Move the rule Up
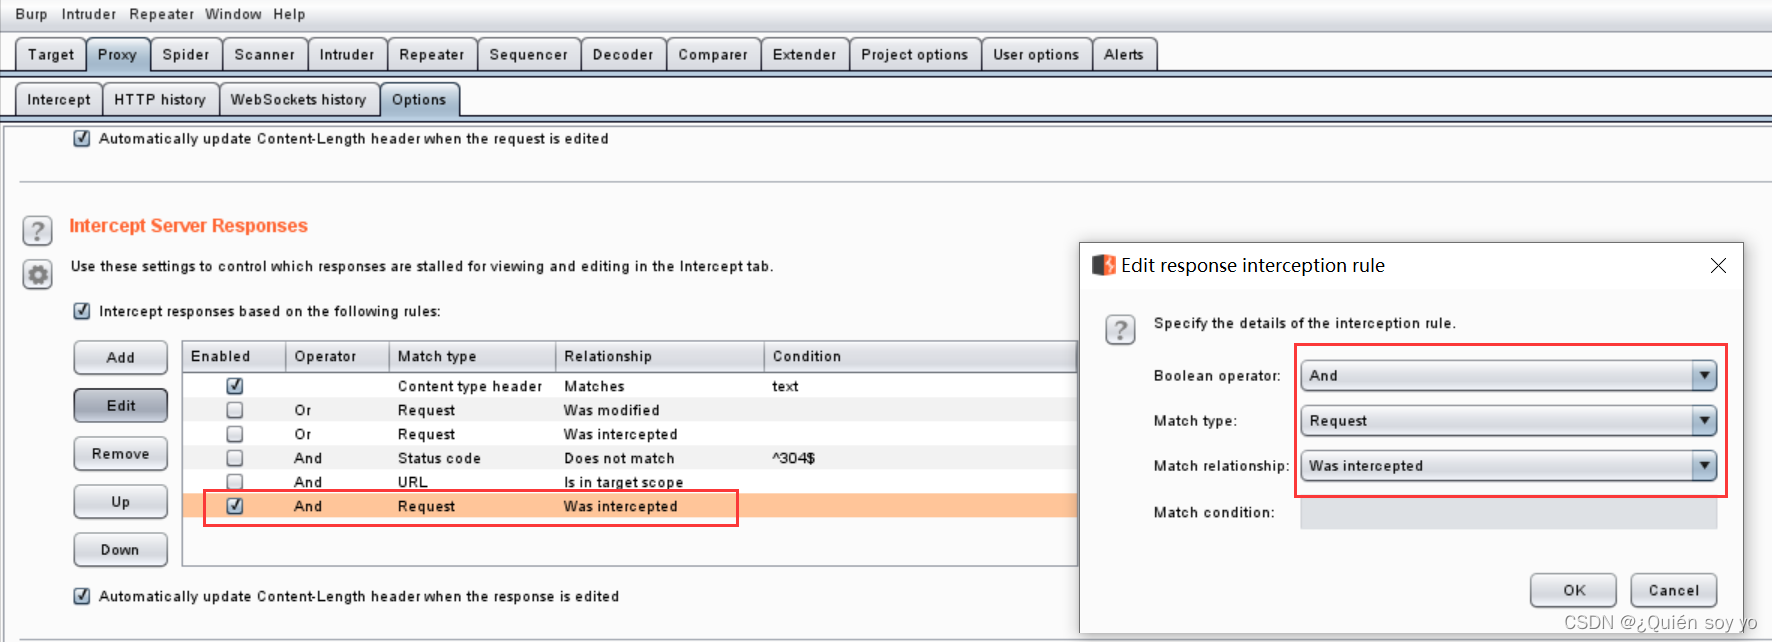1772x642 pixels. coord(121,502)
